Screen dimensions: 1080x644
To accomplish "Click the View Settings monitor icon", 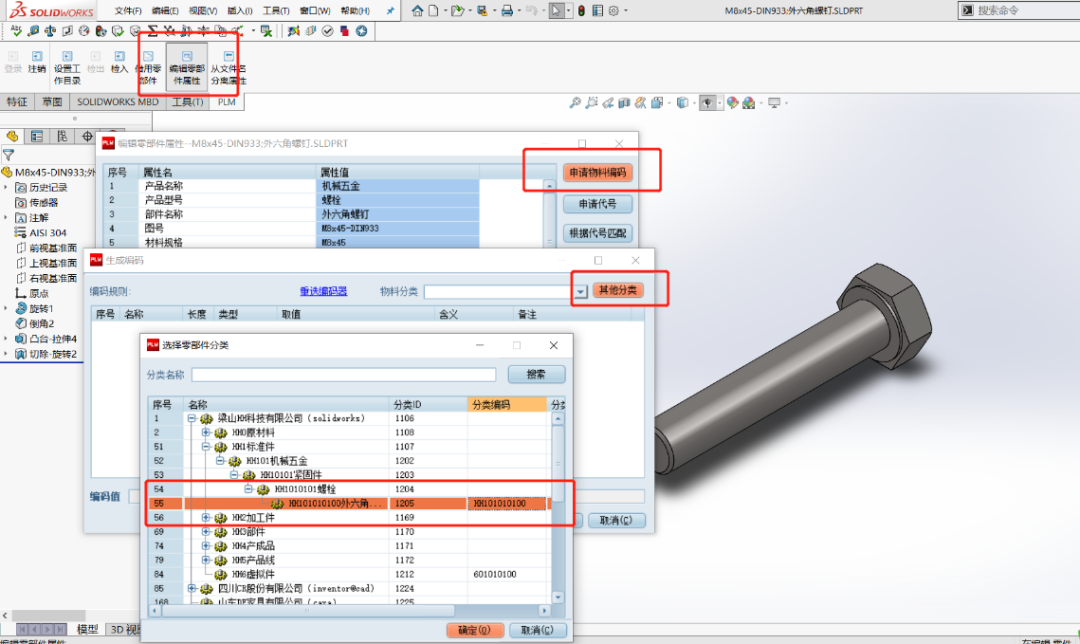I will click(774, 103).
